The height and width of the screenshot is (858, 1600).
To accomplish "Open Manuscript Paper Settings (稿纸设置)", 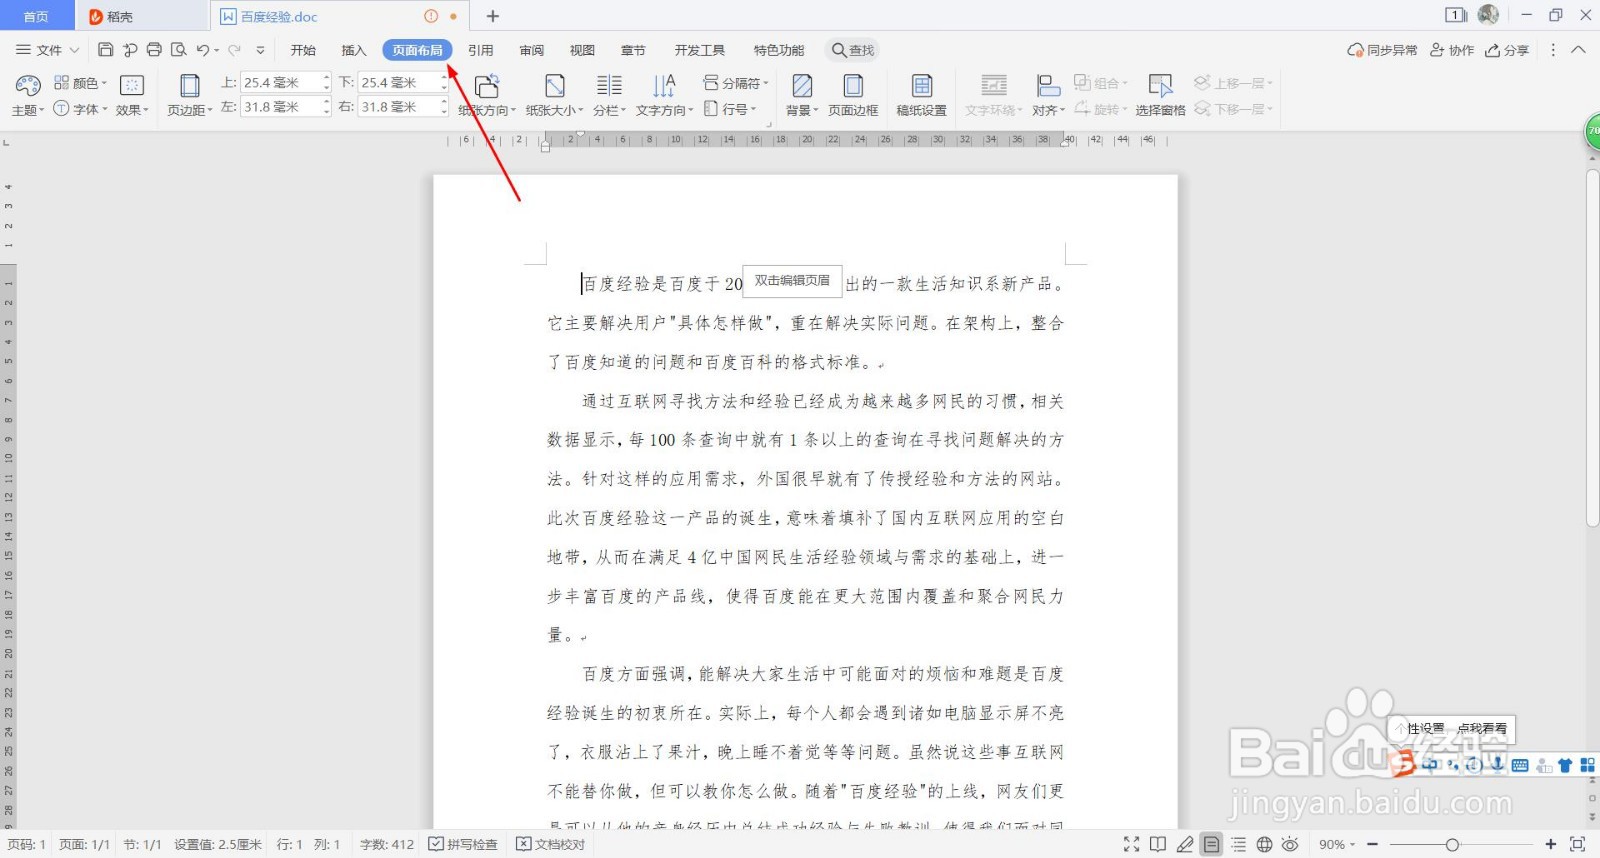I will 922,95.
